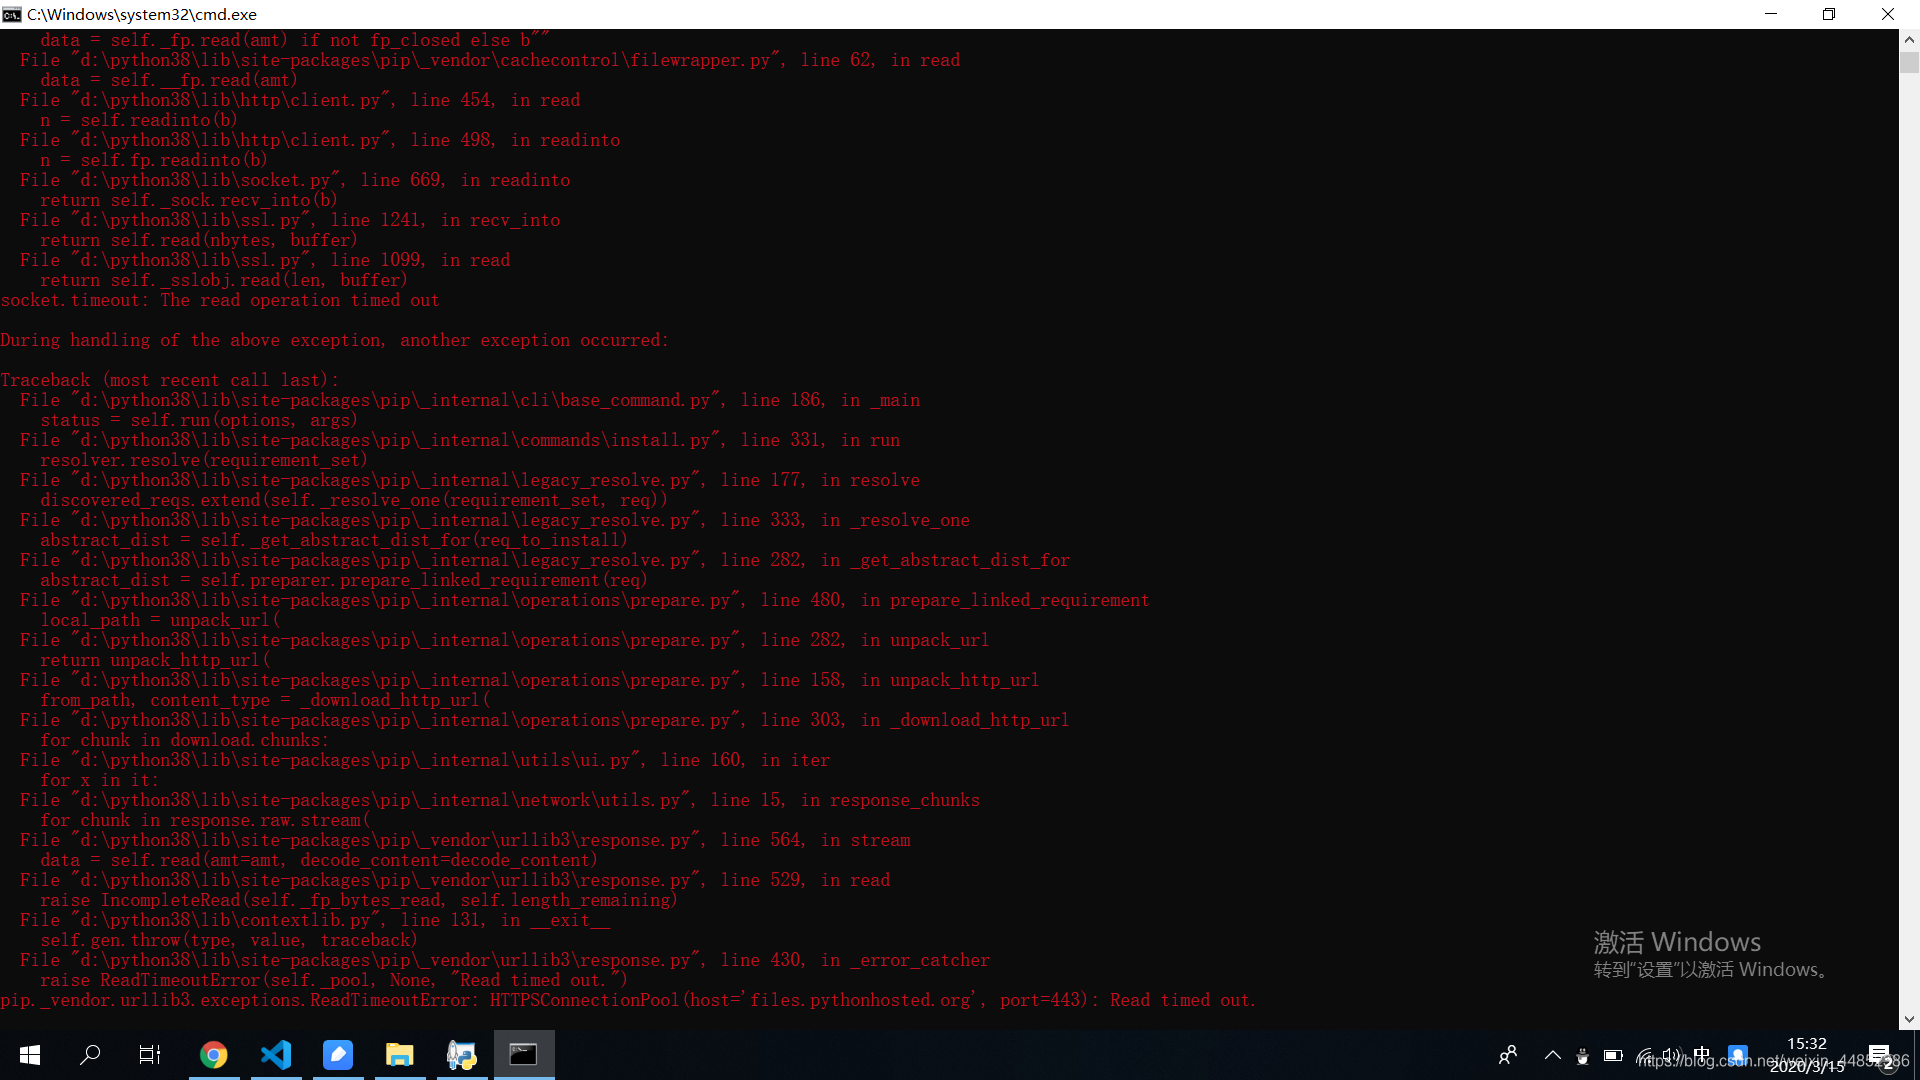The height and width of the screenshot is (1080, 1920).
Task: Click base_command.py line 186 entry
Action: 470,400
